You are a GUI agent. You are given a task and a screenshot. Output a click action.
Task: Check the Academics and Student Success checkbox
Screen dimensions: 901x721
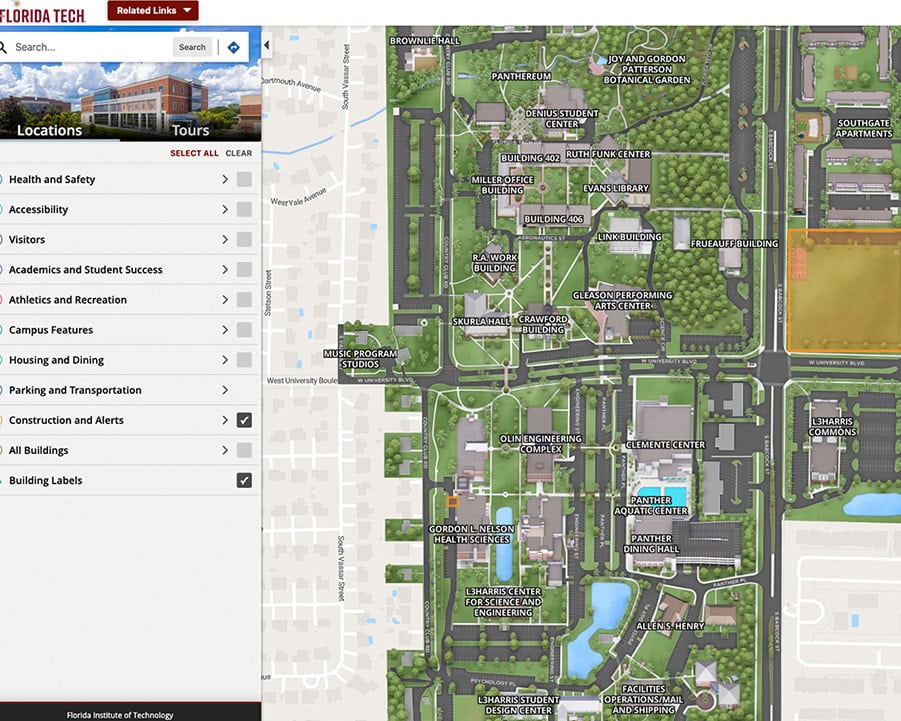(244, 269)
